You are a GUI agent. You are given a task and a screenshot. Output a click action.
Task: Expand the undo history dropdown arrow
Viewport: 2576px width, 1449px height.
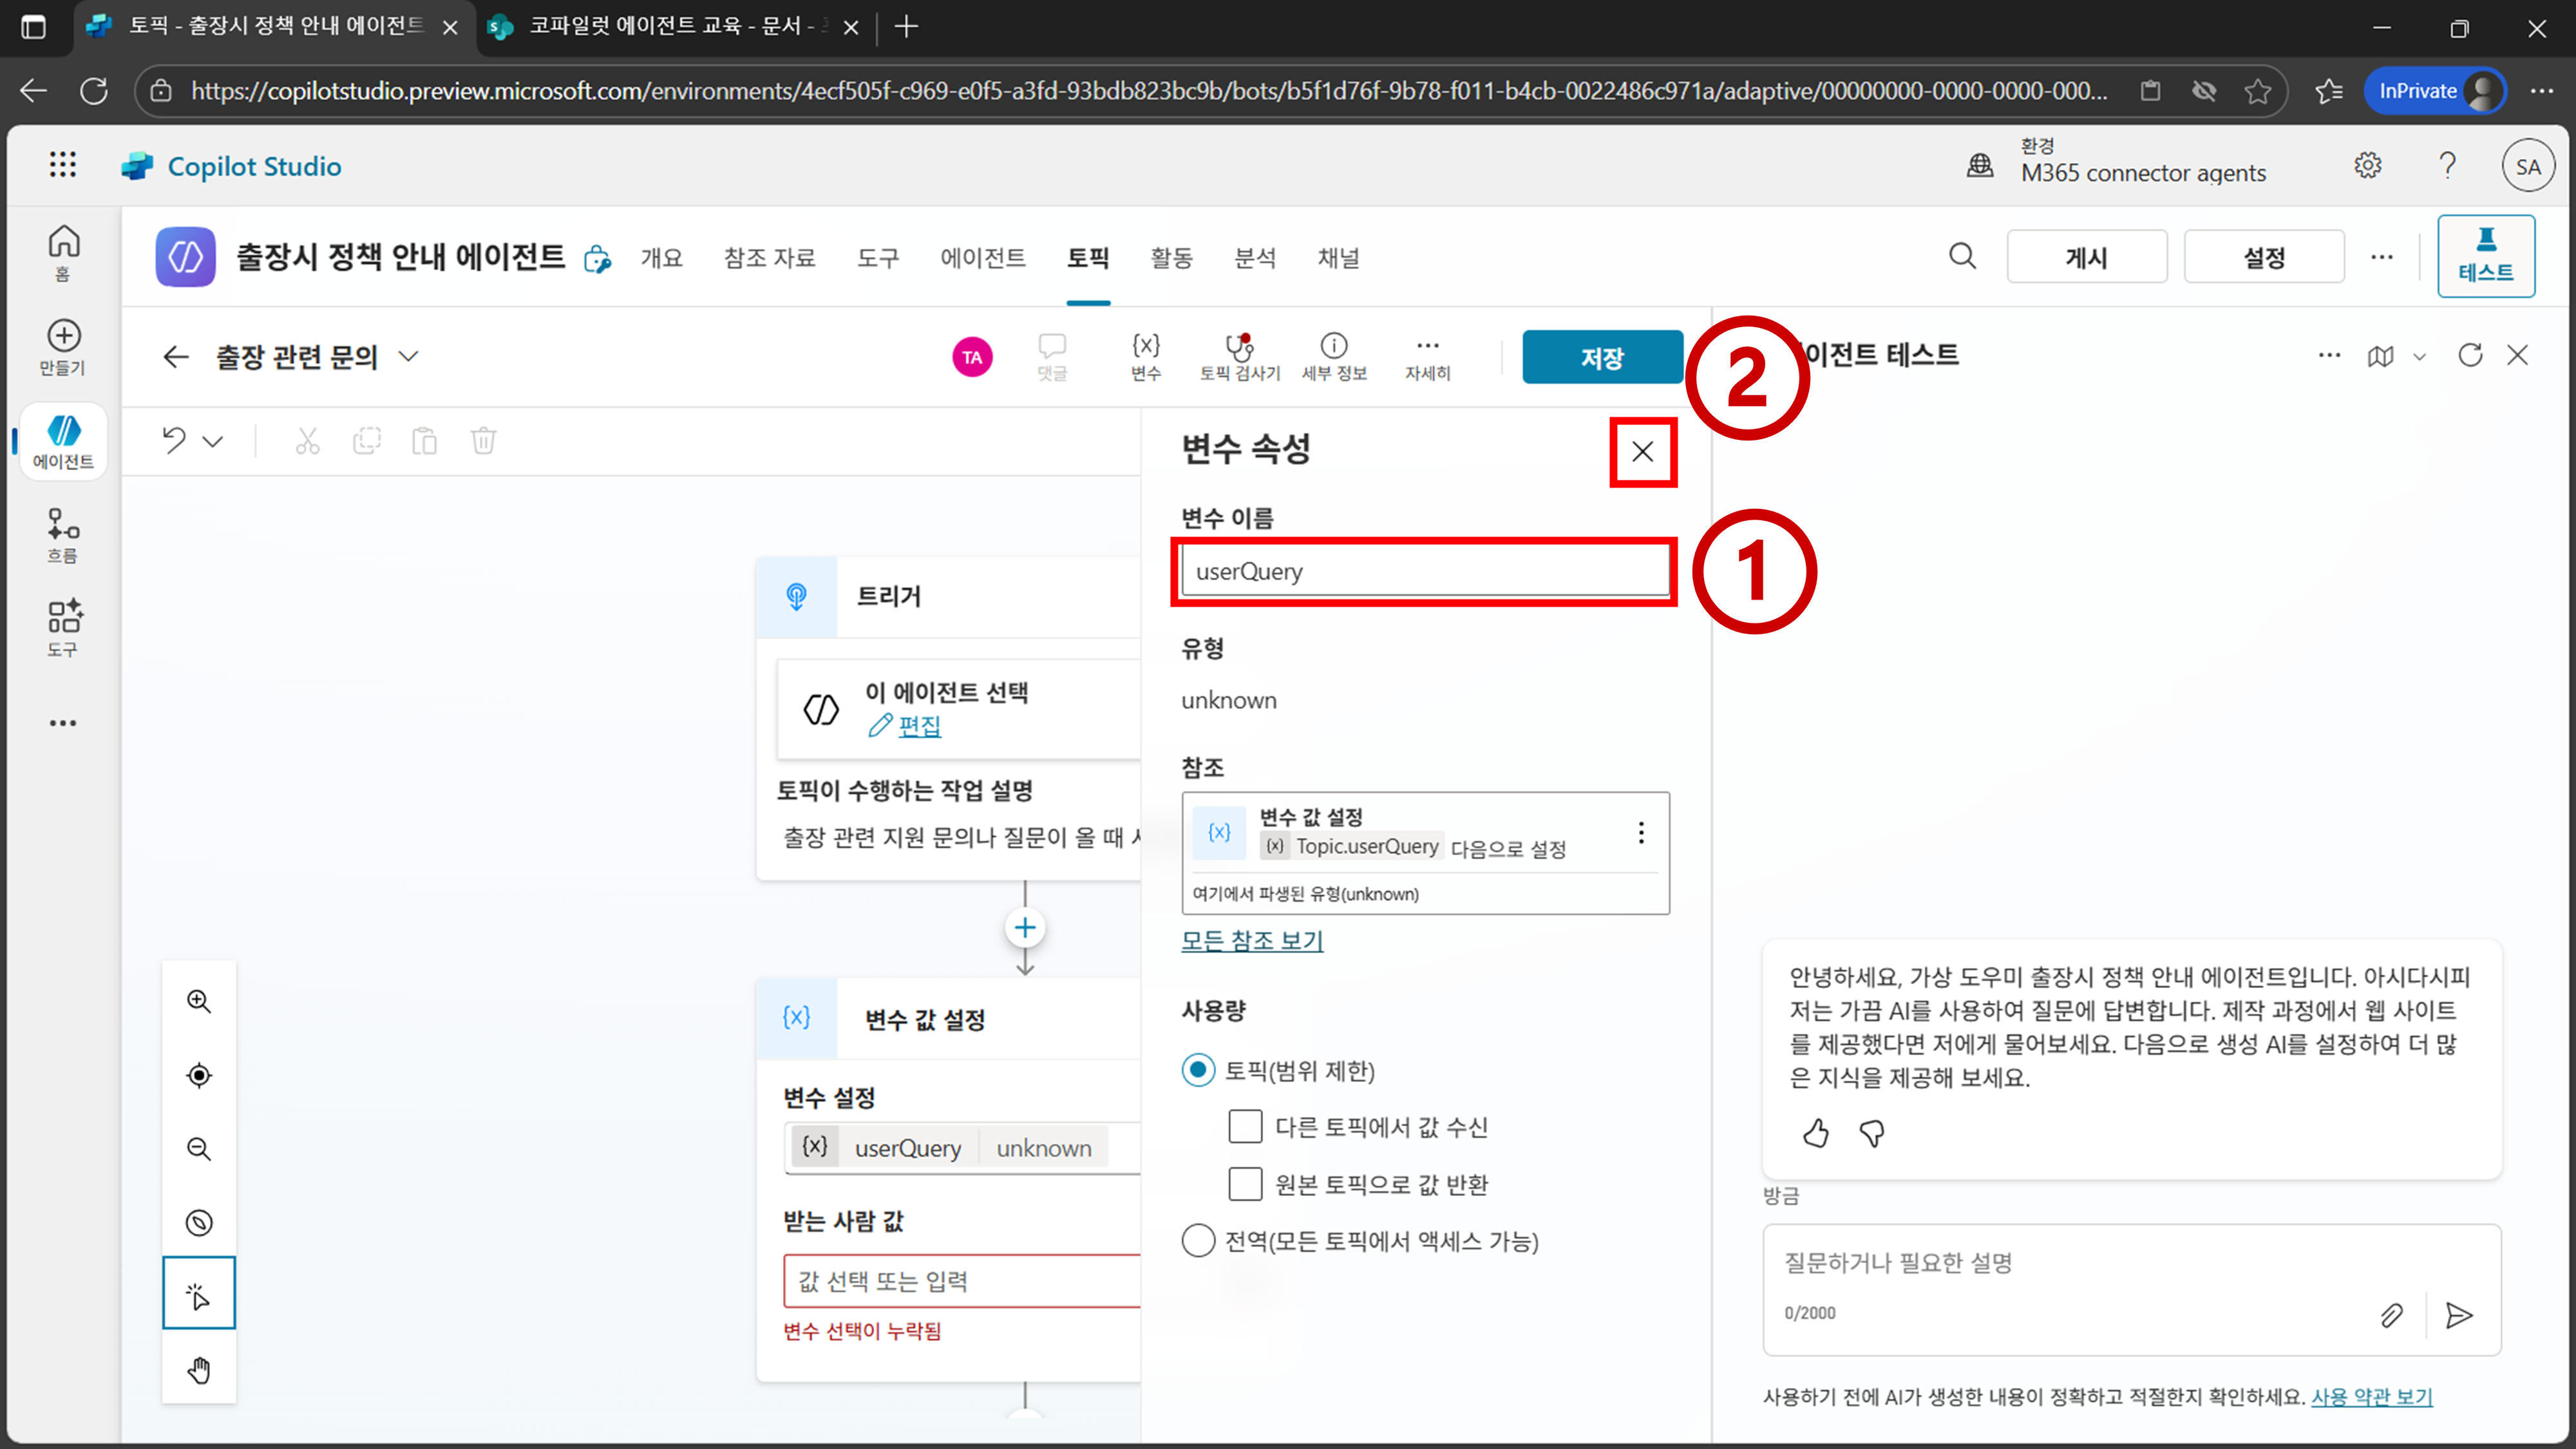(213, 441)
